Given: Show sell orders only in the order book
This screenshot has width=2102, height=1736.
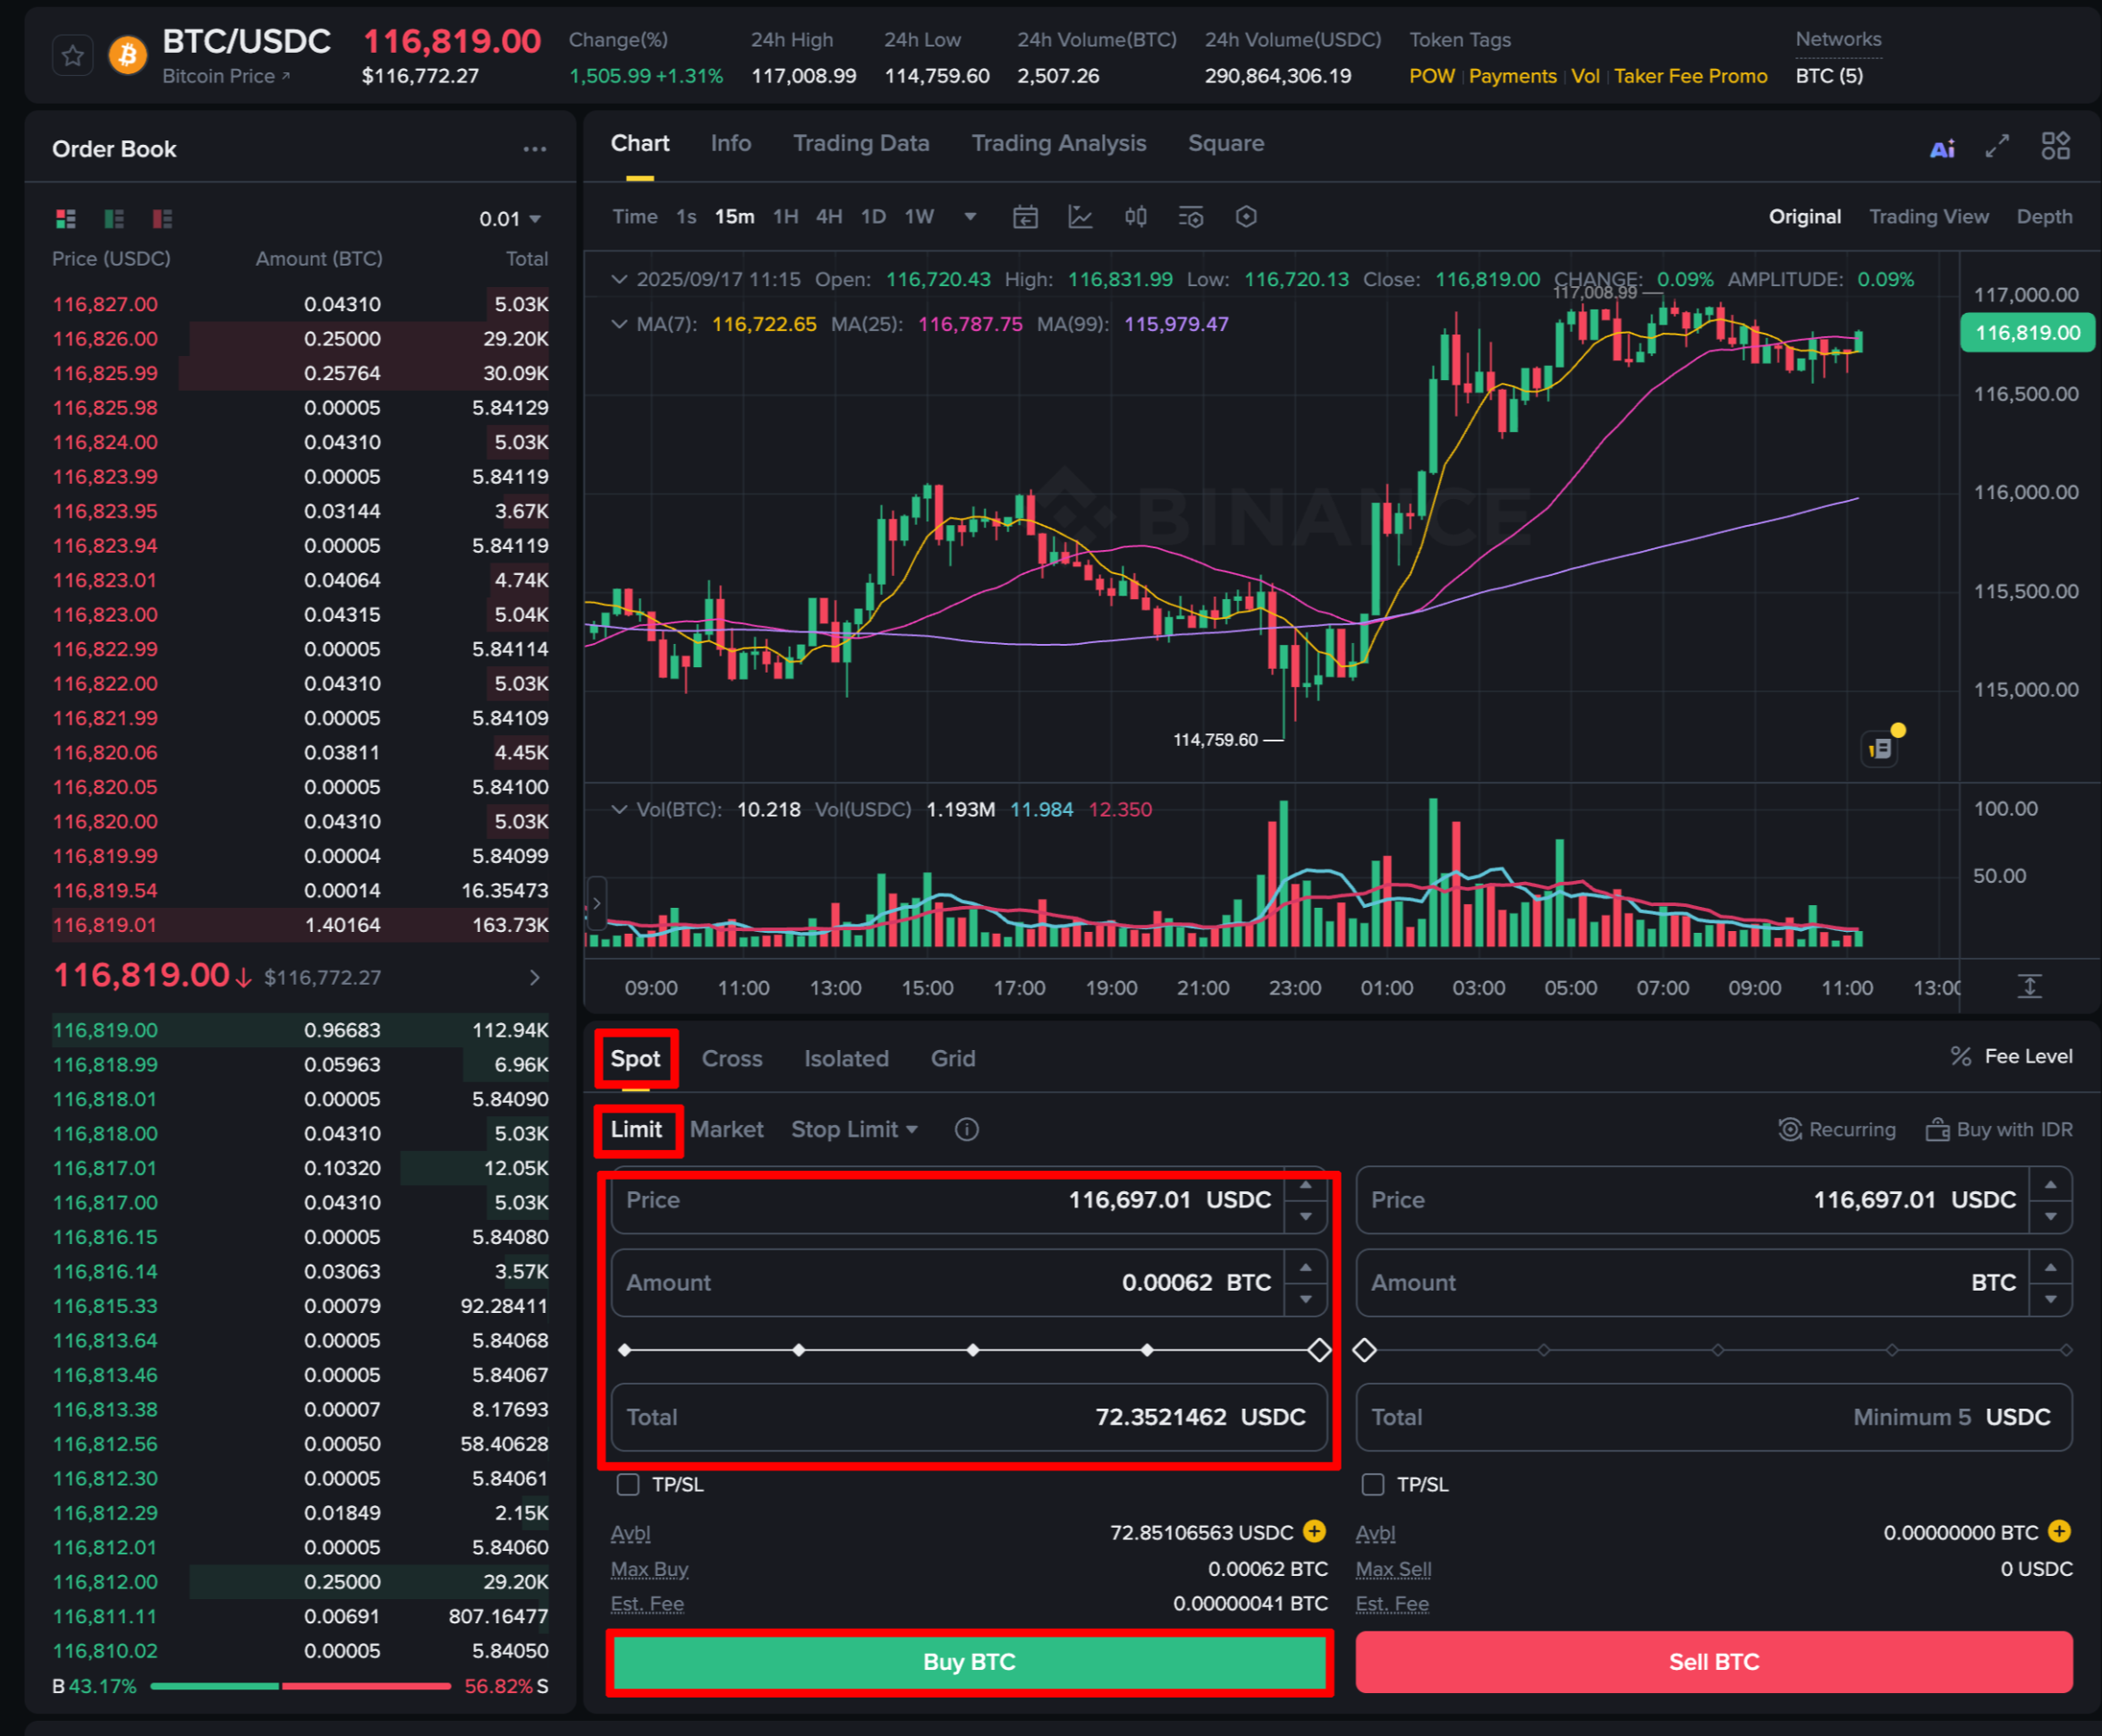Looking at the screenshot, I should [x=162, y=218].
